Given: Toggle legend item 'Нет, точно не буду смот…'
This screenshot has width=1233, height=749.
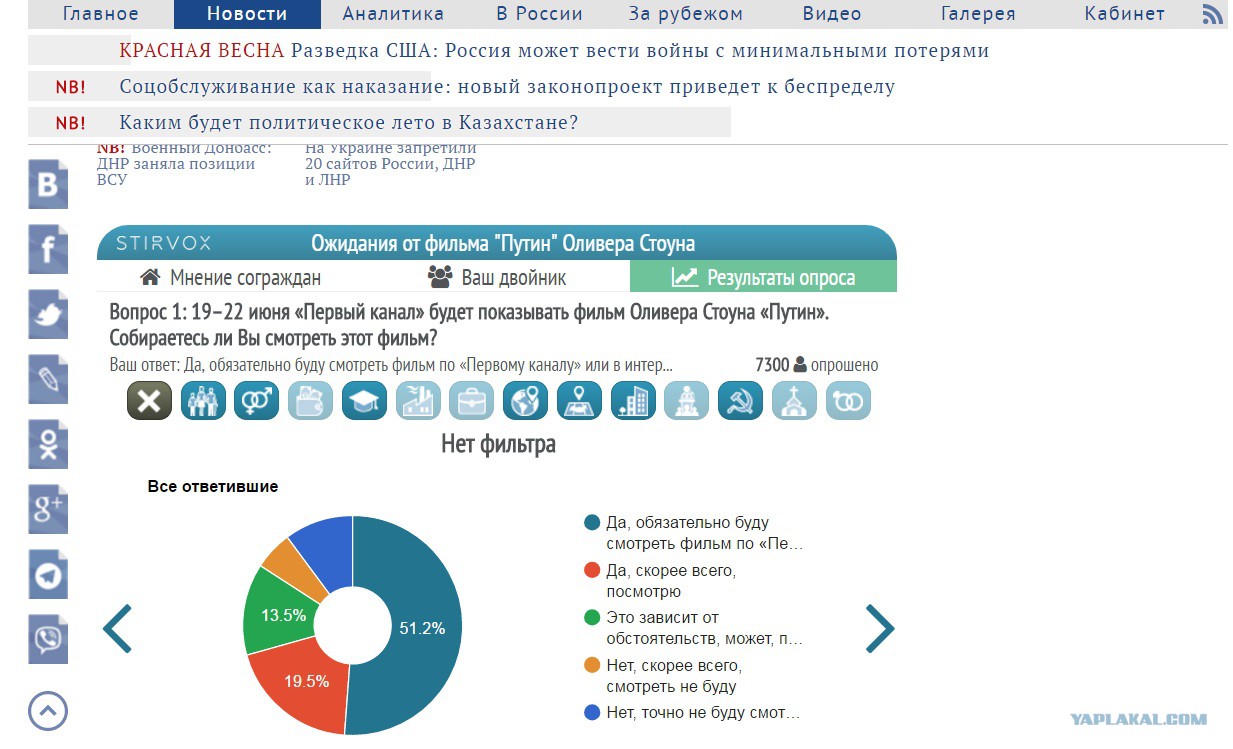Looking at the screenshot, I should click(x=693, y=713).
